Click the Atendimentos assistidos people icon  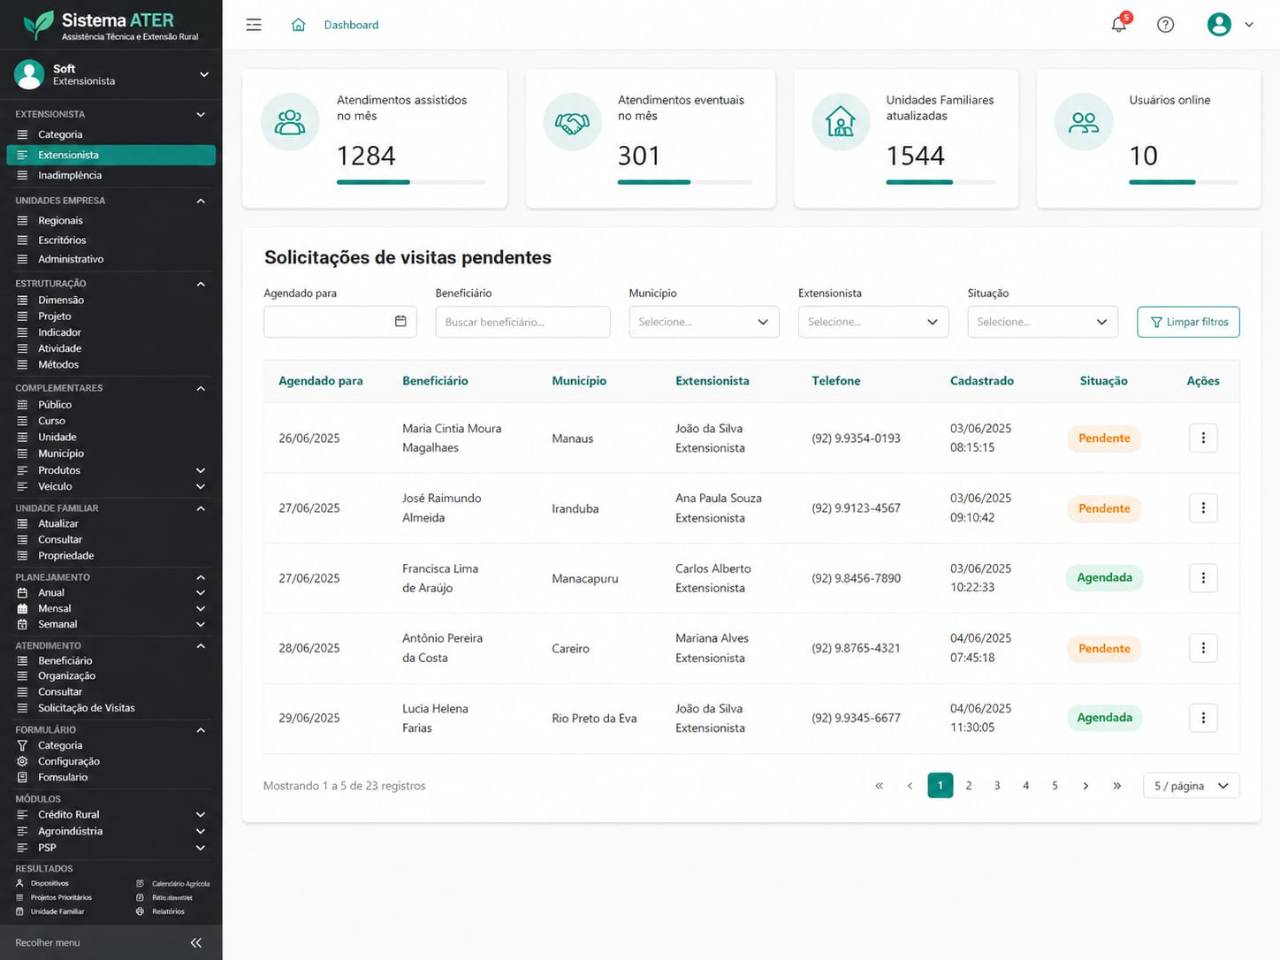pyautogui.click(x=290, y=122)
